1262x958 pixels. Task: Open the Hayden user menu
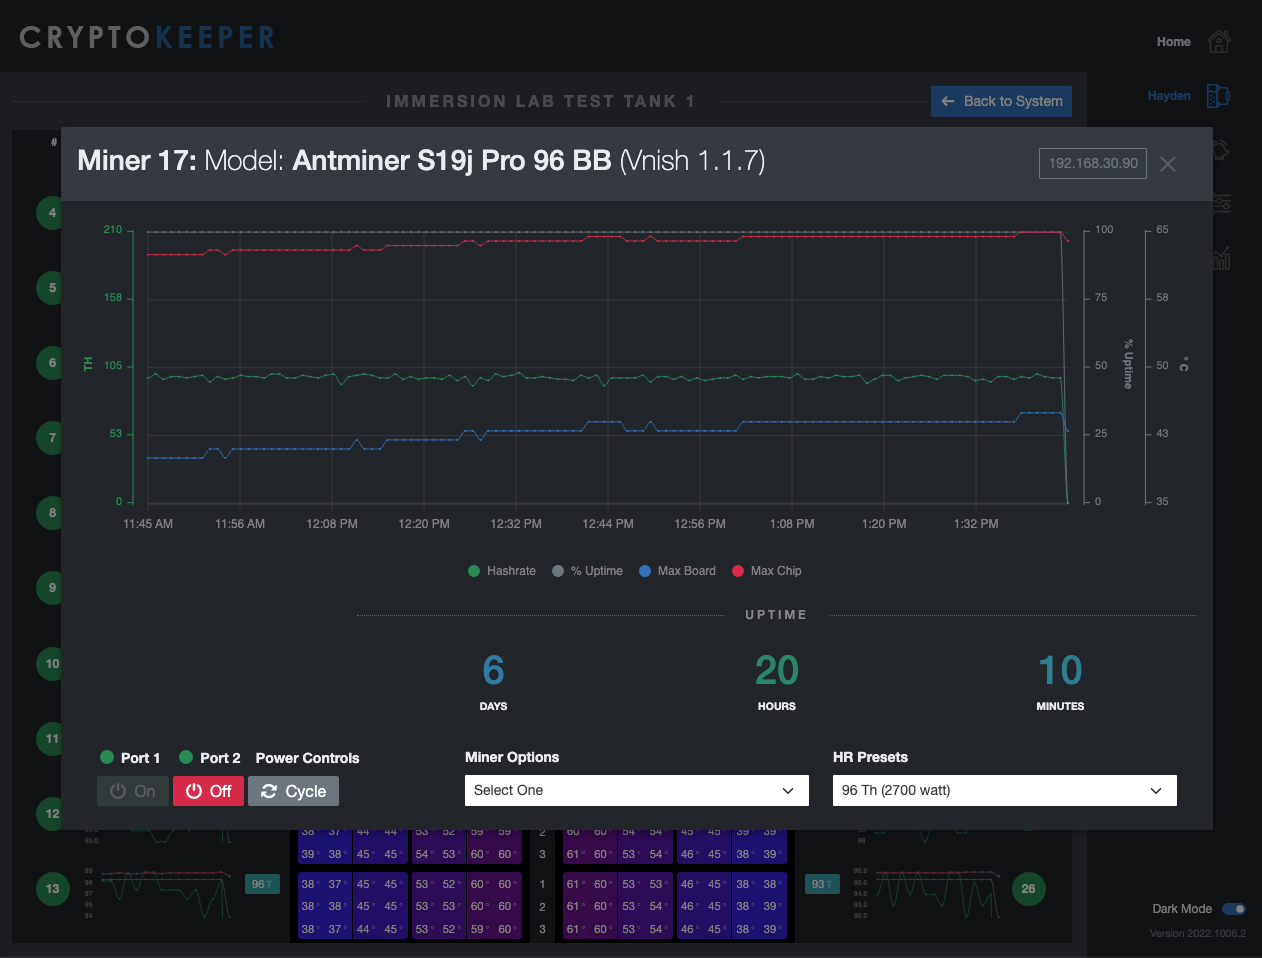coord(1168,95)
